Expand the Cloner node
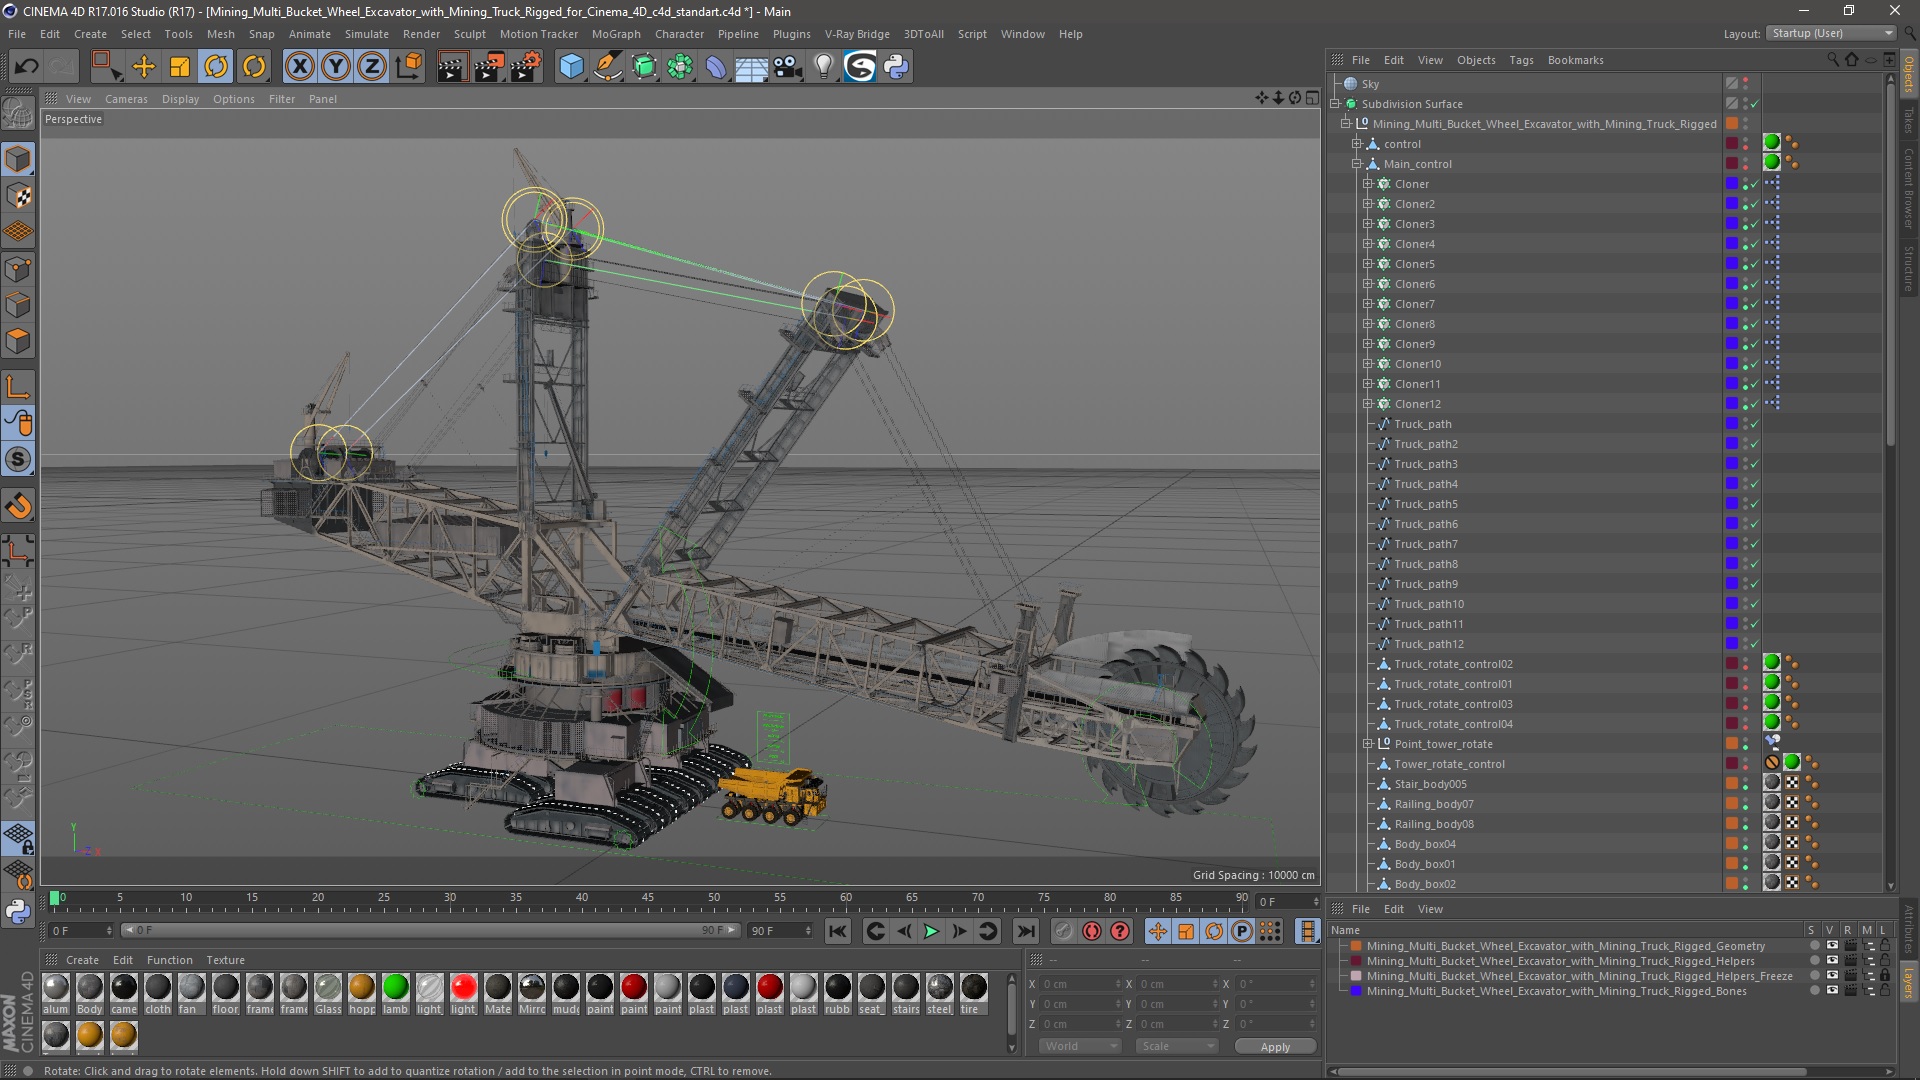 pyautogui.click(x=1368, y=184)
